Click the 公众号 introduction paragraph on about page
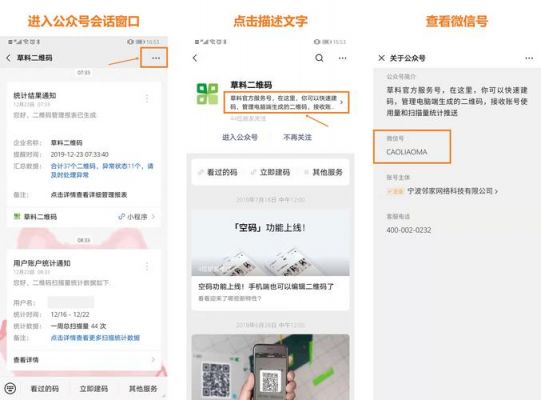 (457, 101)
